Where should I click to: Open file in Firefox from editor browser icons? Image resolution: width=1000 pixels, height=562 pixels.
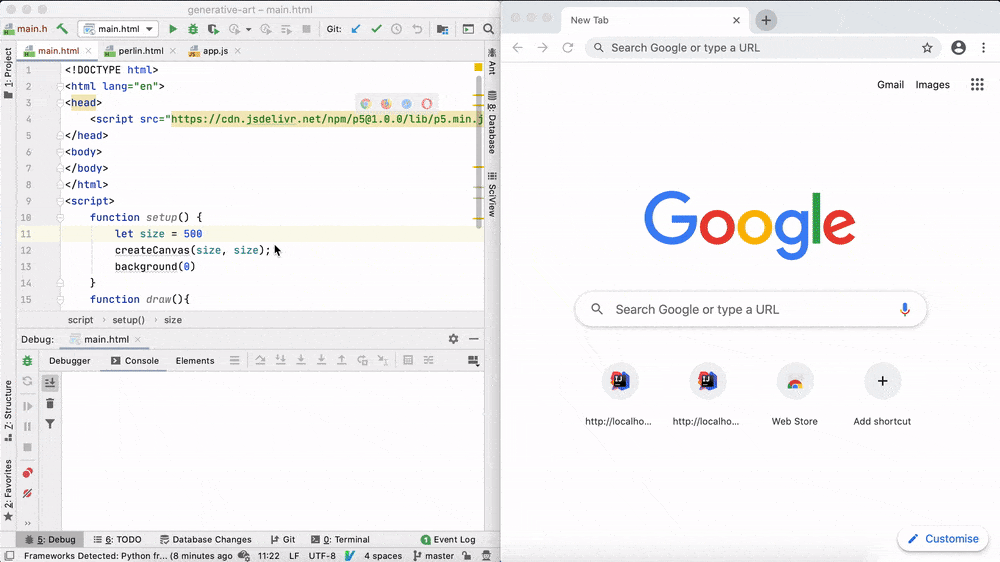(x=386, y=103)
